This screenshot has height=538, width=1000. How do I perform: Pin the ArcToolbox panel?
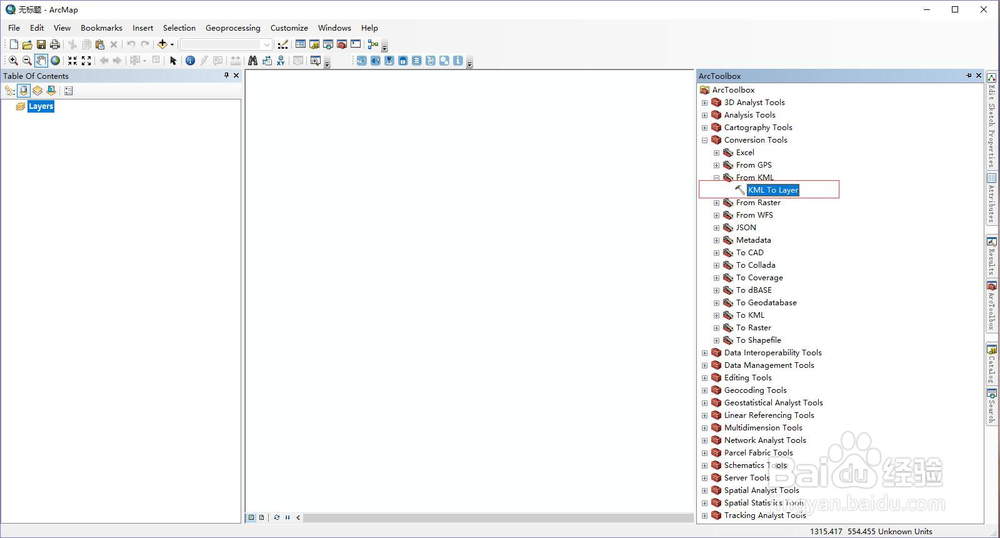pyautogui.click(x=969, y=75)
